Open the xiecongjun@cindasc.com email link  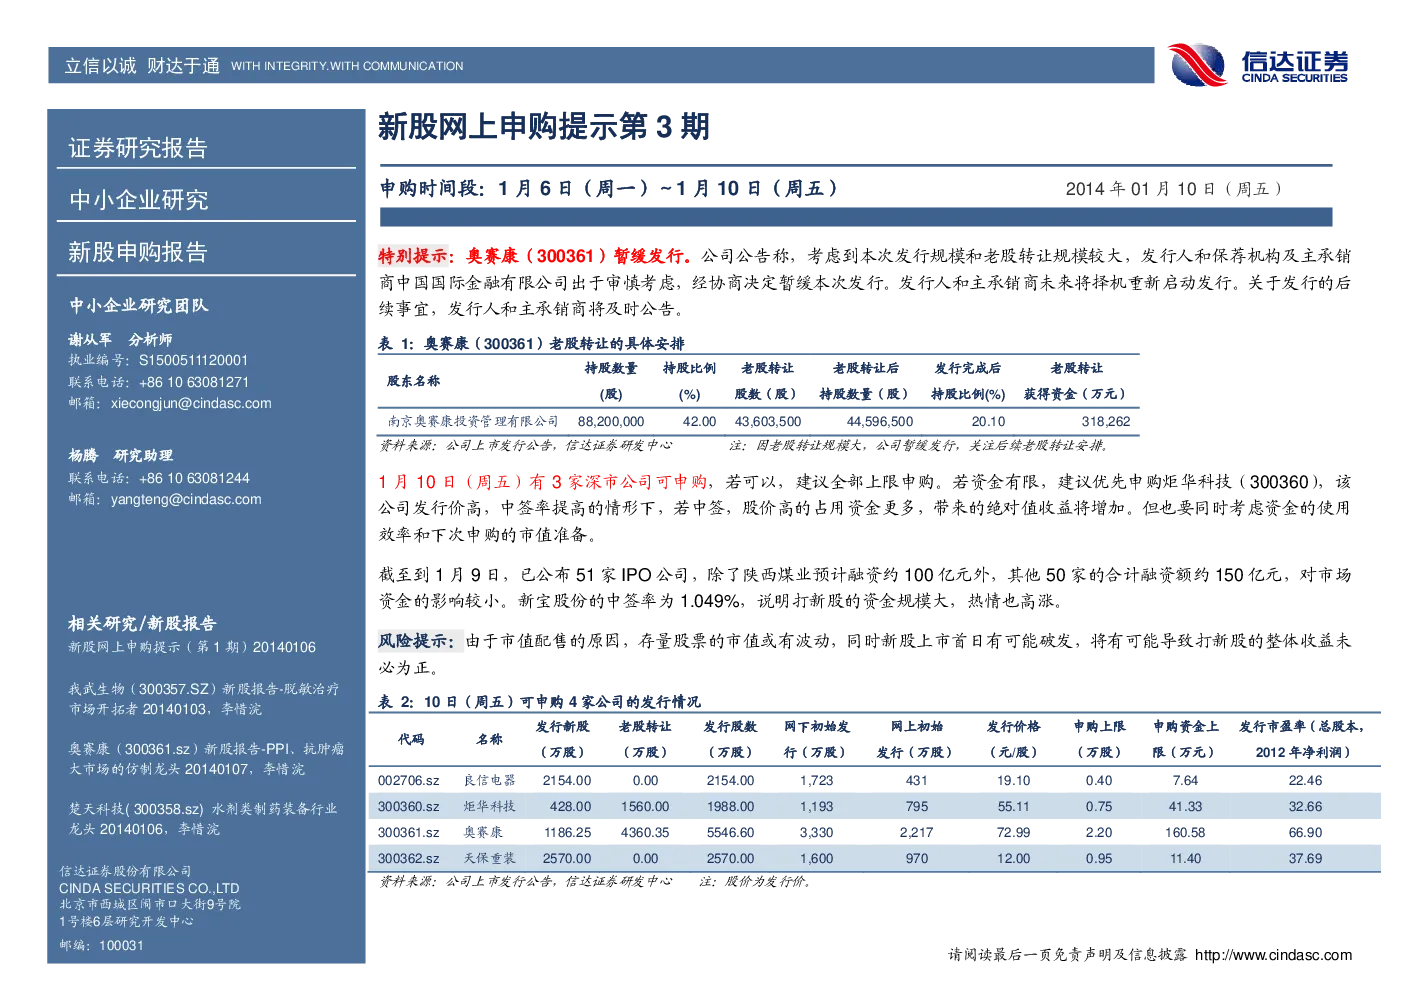pyautogui.click(x=191, y=404)
